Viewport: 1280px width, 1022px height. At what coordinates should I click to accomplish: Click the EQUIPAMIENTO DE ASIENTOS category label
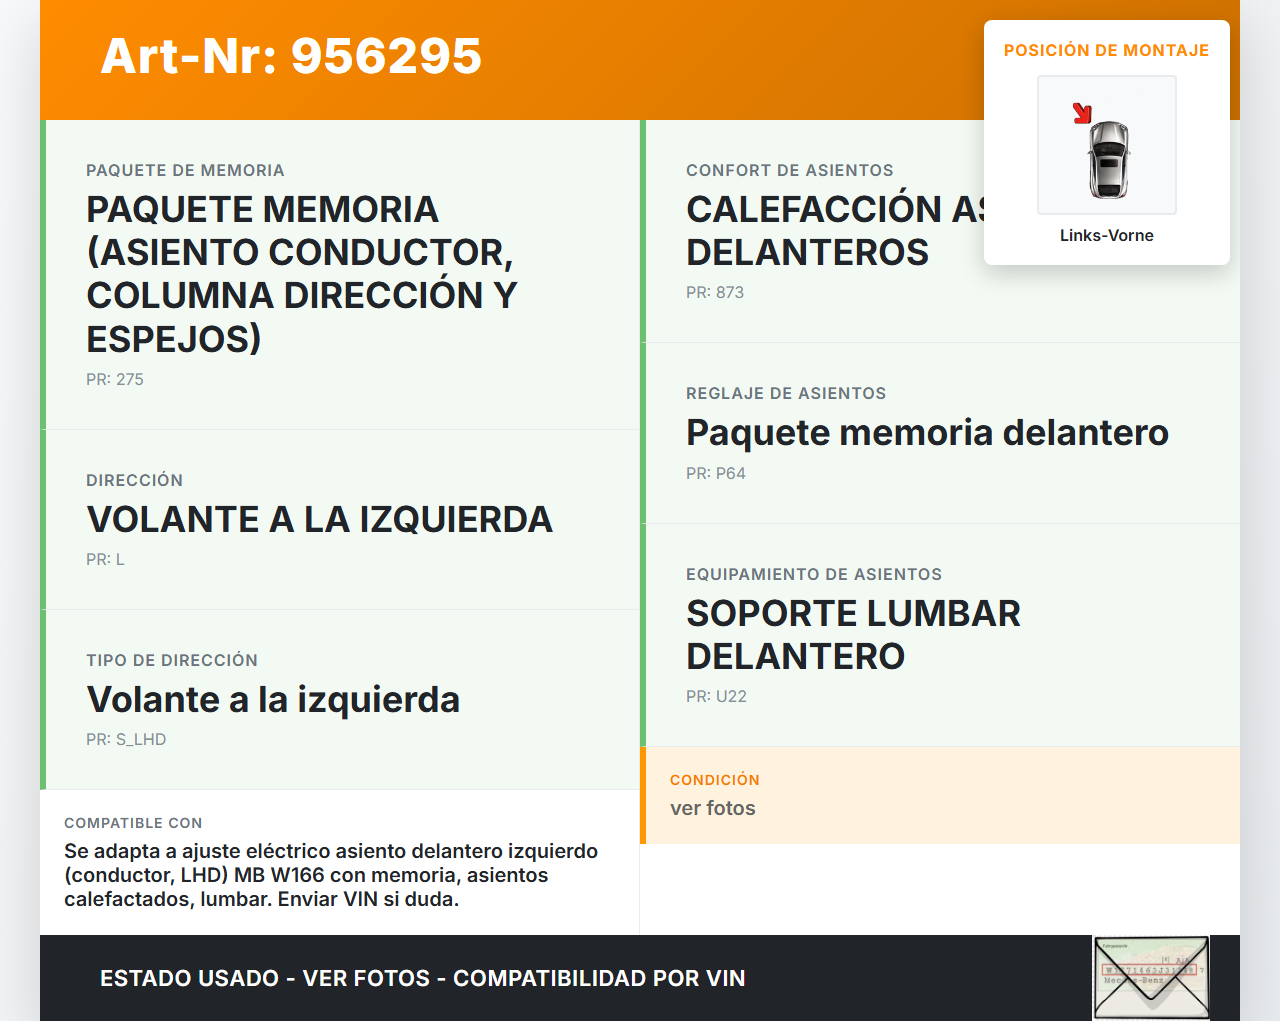tap(813, 575)
